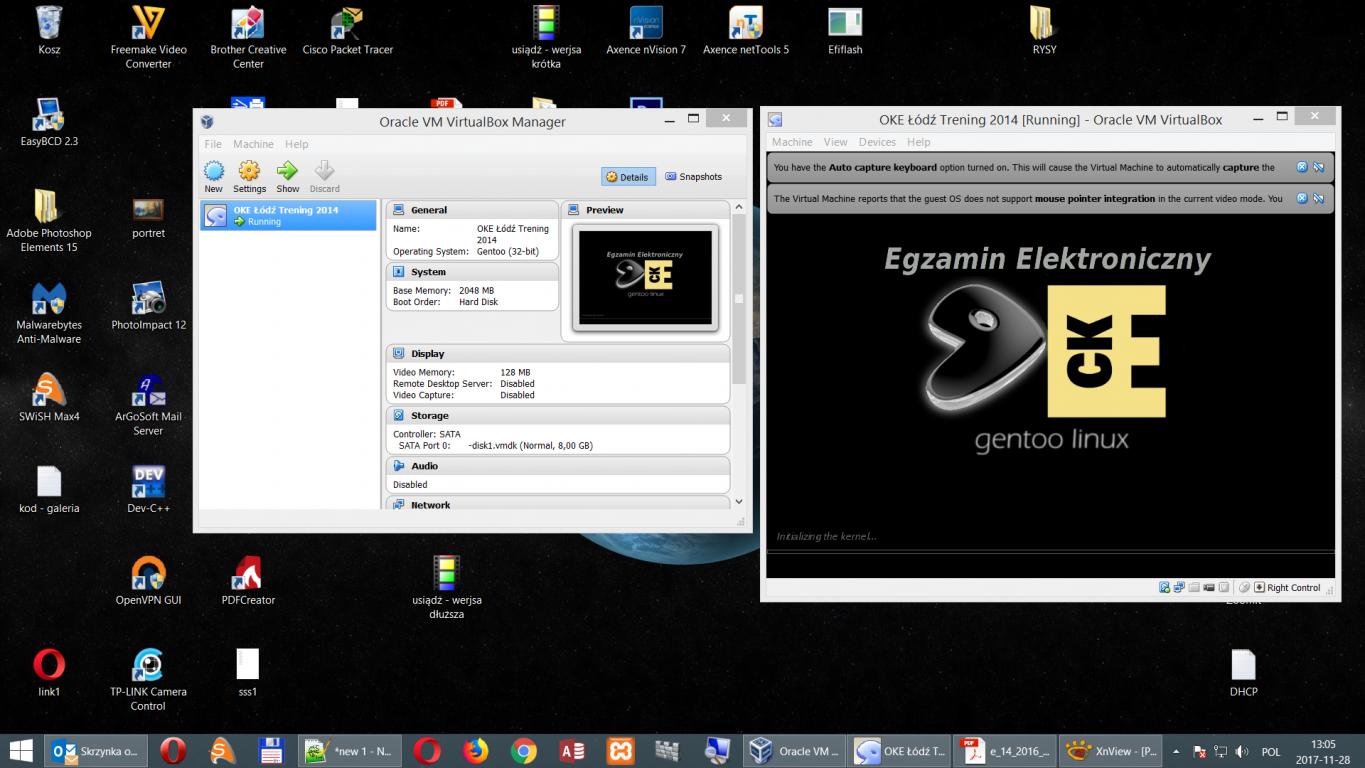Show hidden tray icons arrow
The width and height of the screenshot is (1365, 768).
[x=1175, y=751]
